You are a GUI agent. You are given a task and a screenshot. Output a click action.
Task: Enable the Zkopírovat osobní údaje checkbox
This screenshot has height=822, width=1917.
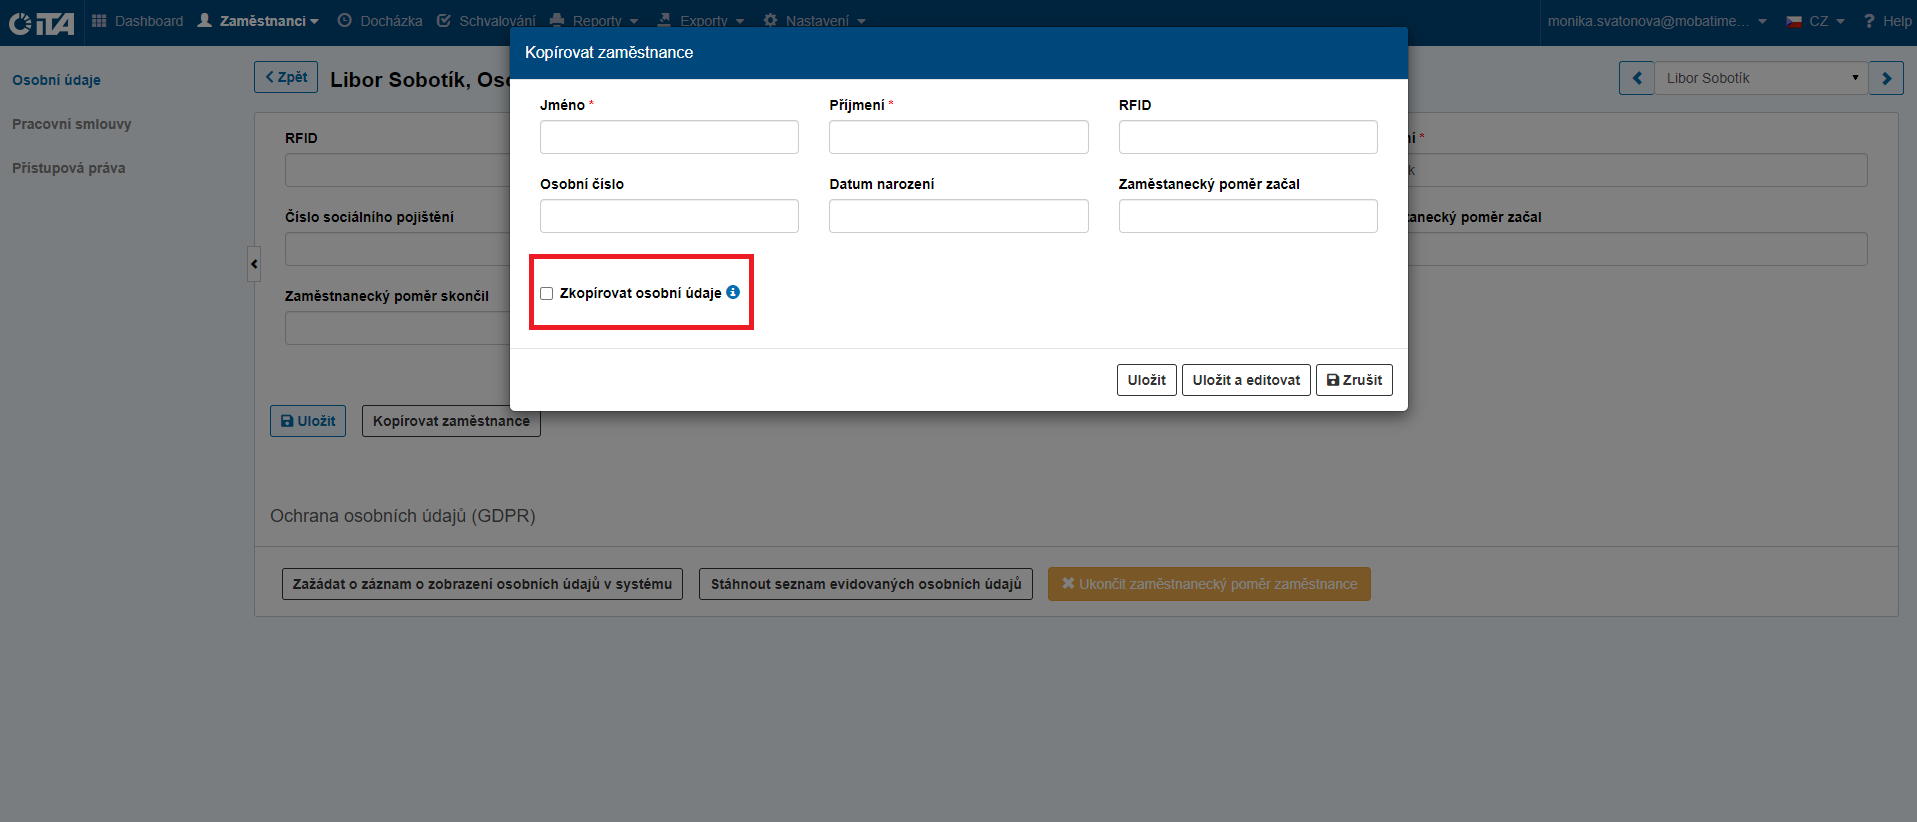pyautogui.click(x=547, y=294)
